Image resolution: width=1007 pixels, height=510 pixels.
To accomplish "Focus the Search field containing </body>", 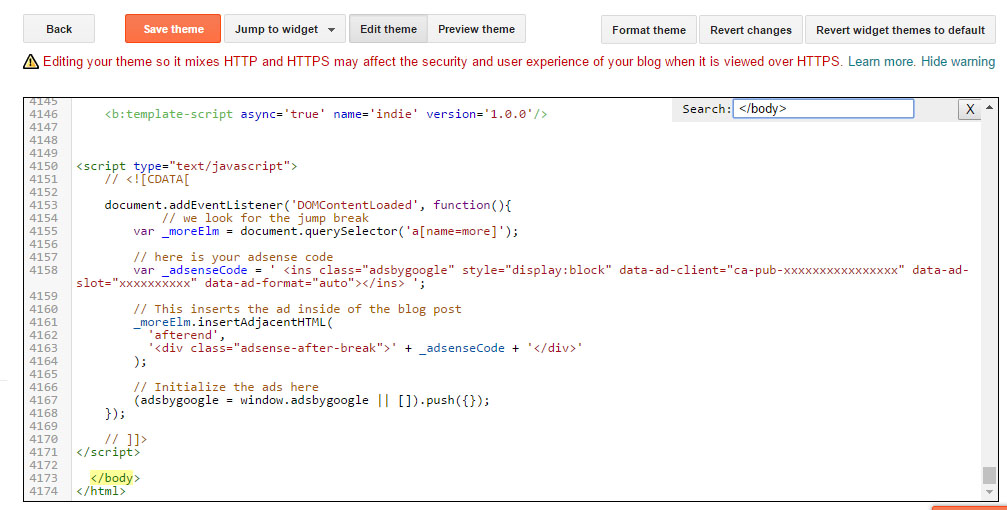I will [823, 109].
